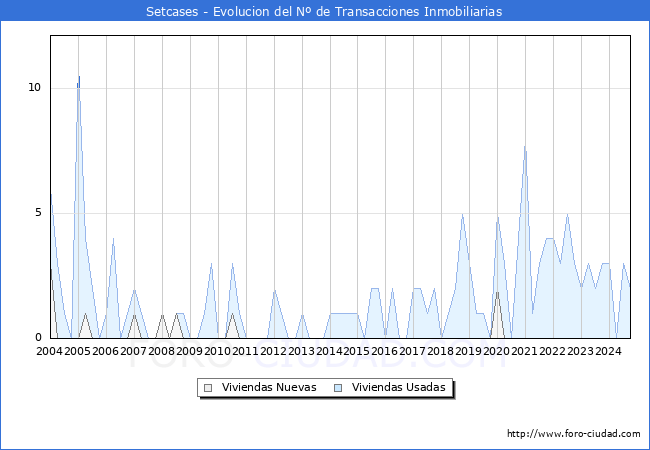The image size is (650, 450).
Task: Open the foro-ciudad.com link
Action: coord(574,433)
